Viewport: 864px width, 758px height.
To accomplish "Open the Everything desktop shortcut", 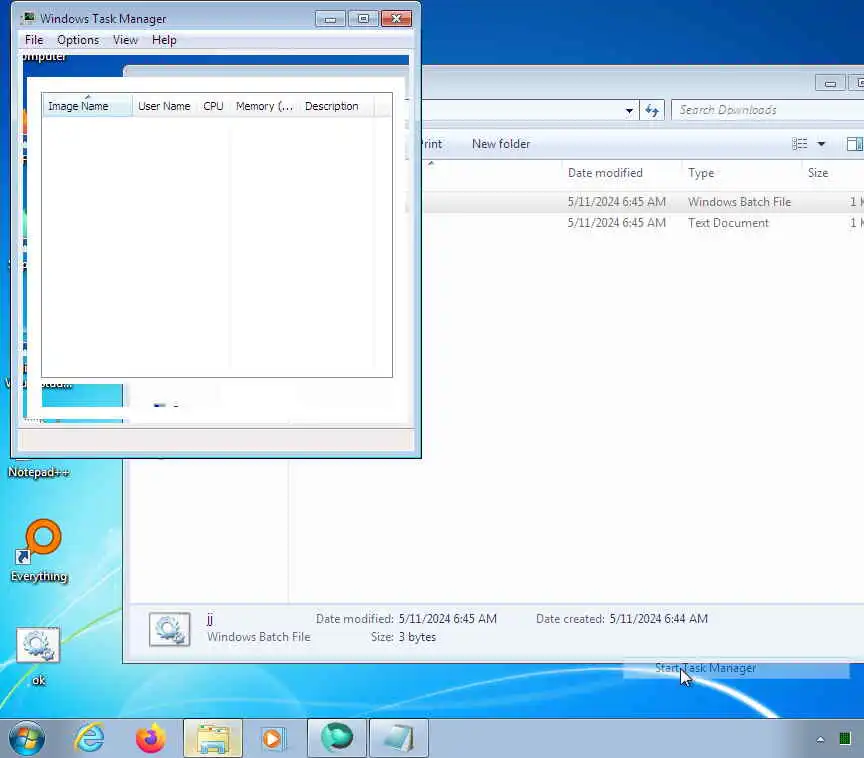I will (x=39, y=550).
